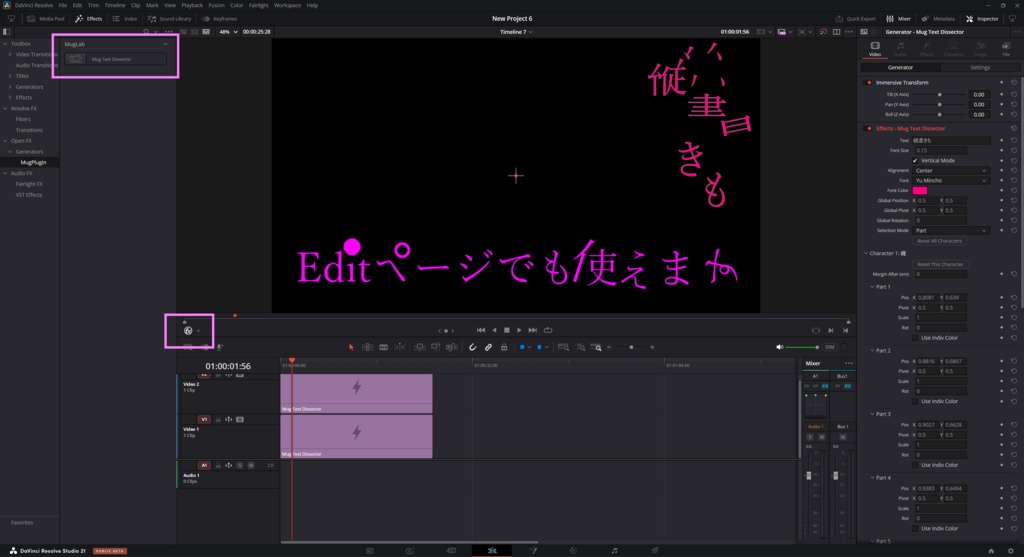
Task: Select the arrow Selection Mode tool
Action: pyautogui.click(x=351, y=347)
